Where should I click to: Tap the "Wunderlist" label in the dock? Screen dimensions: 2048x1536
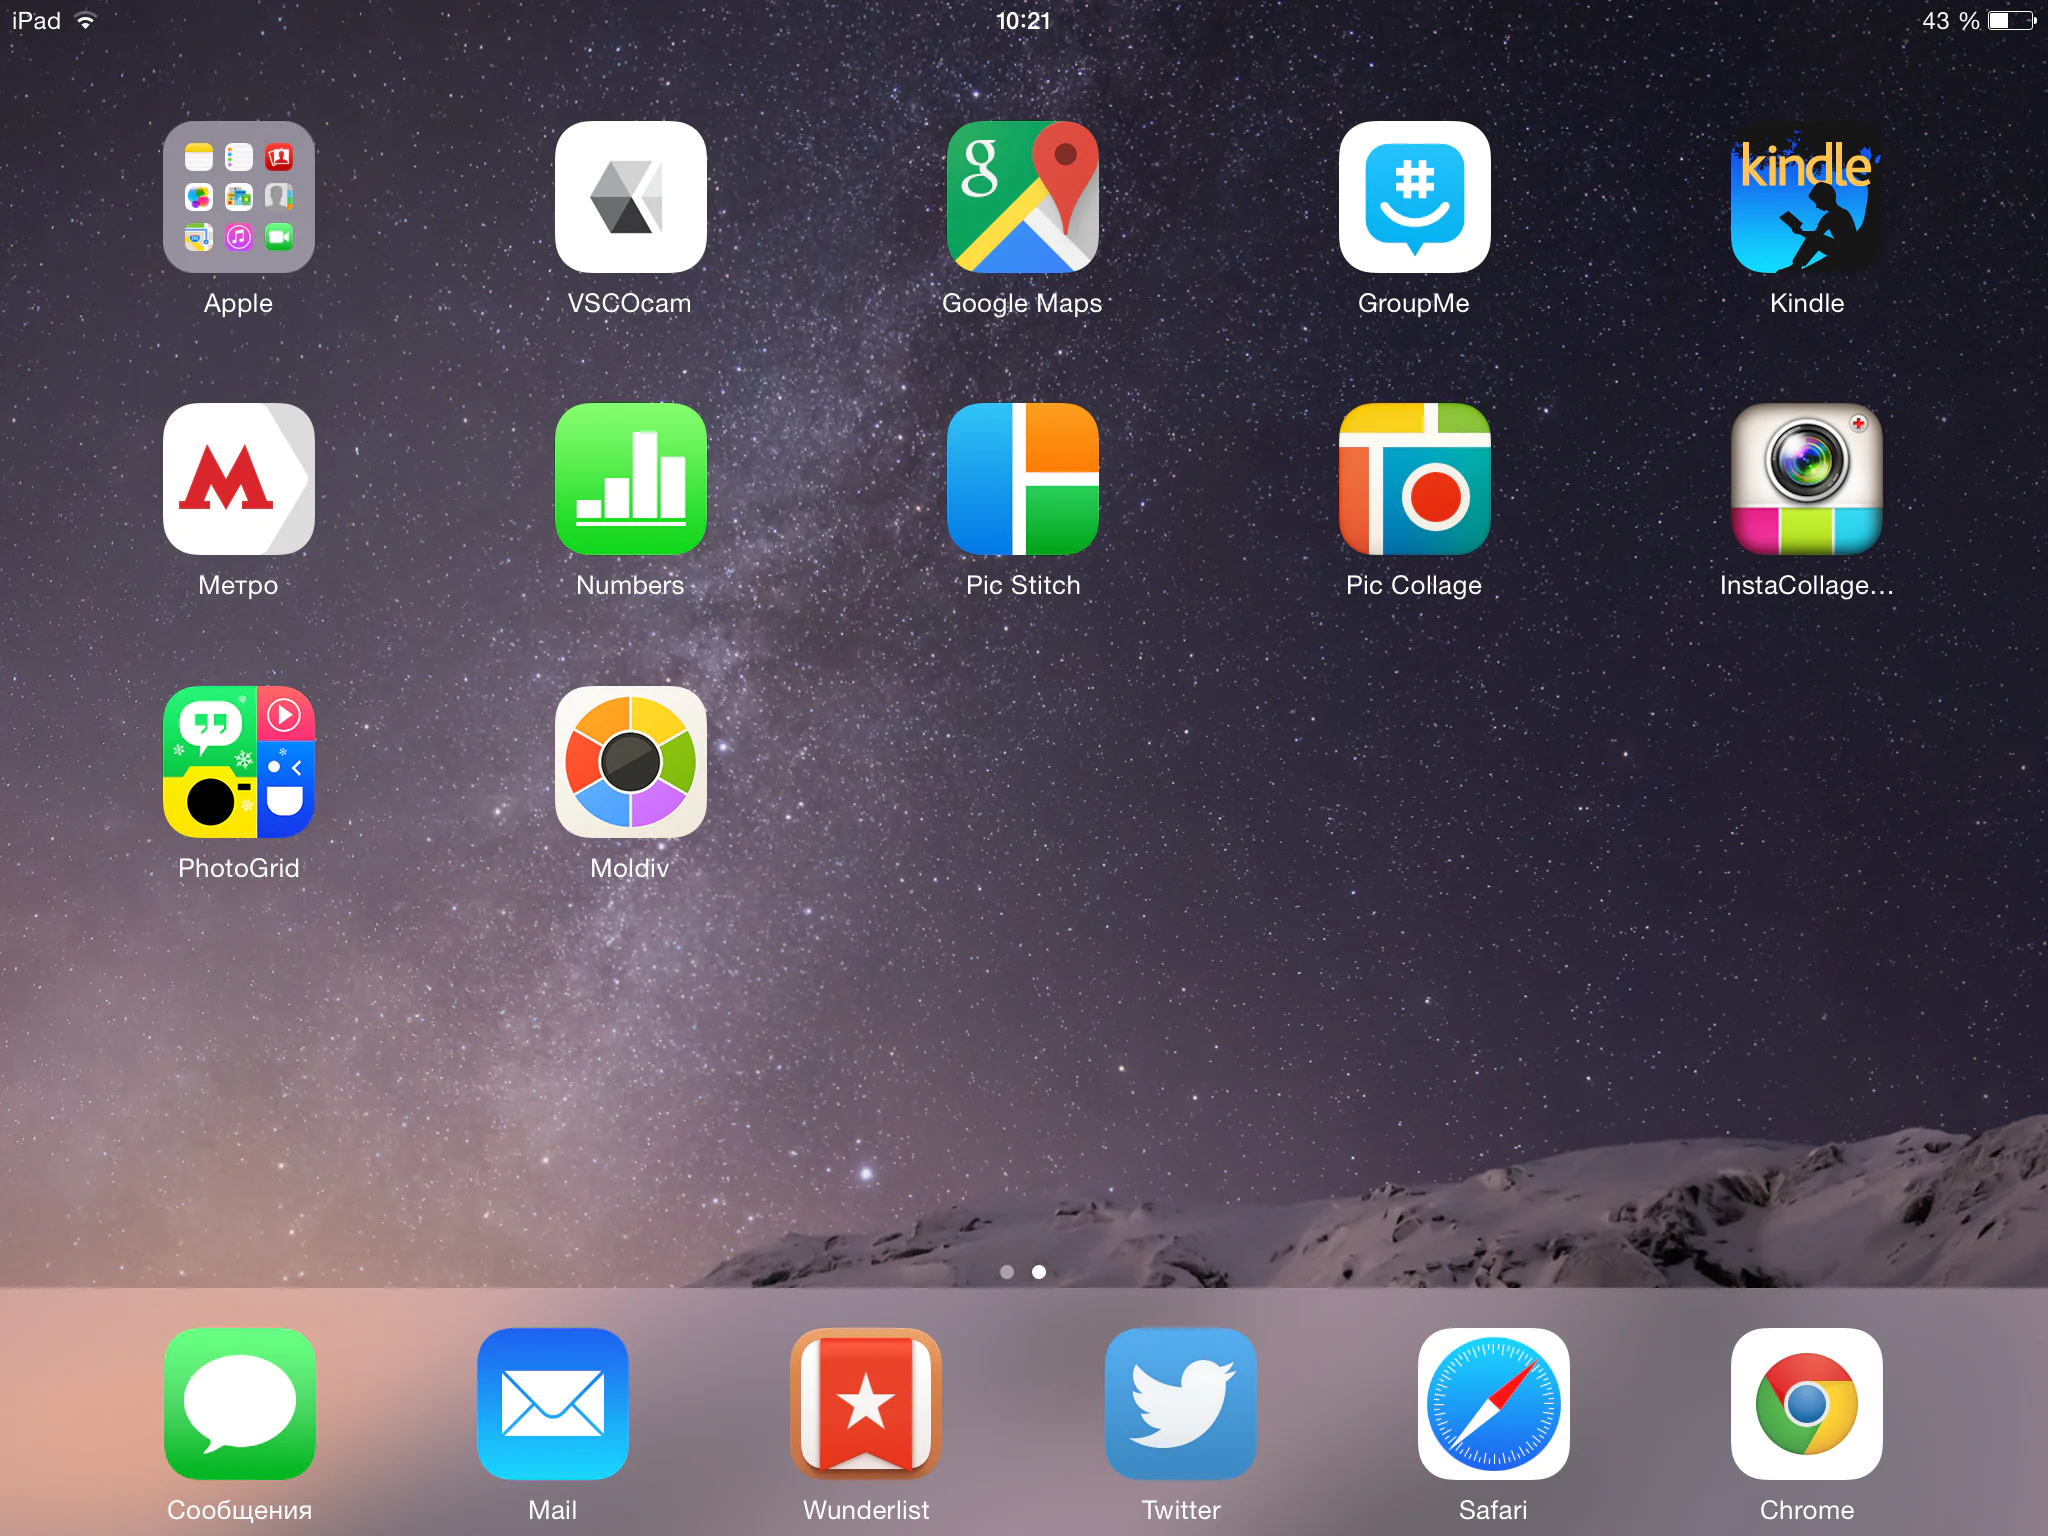(x=866, y=1510)
